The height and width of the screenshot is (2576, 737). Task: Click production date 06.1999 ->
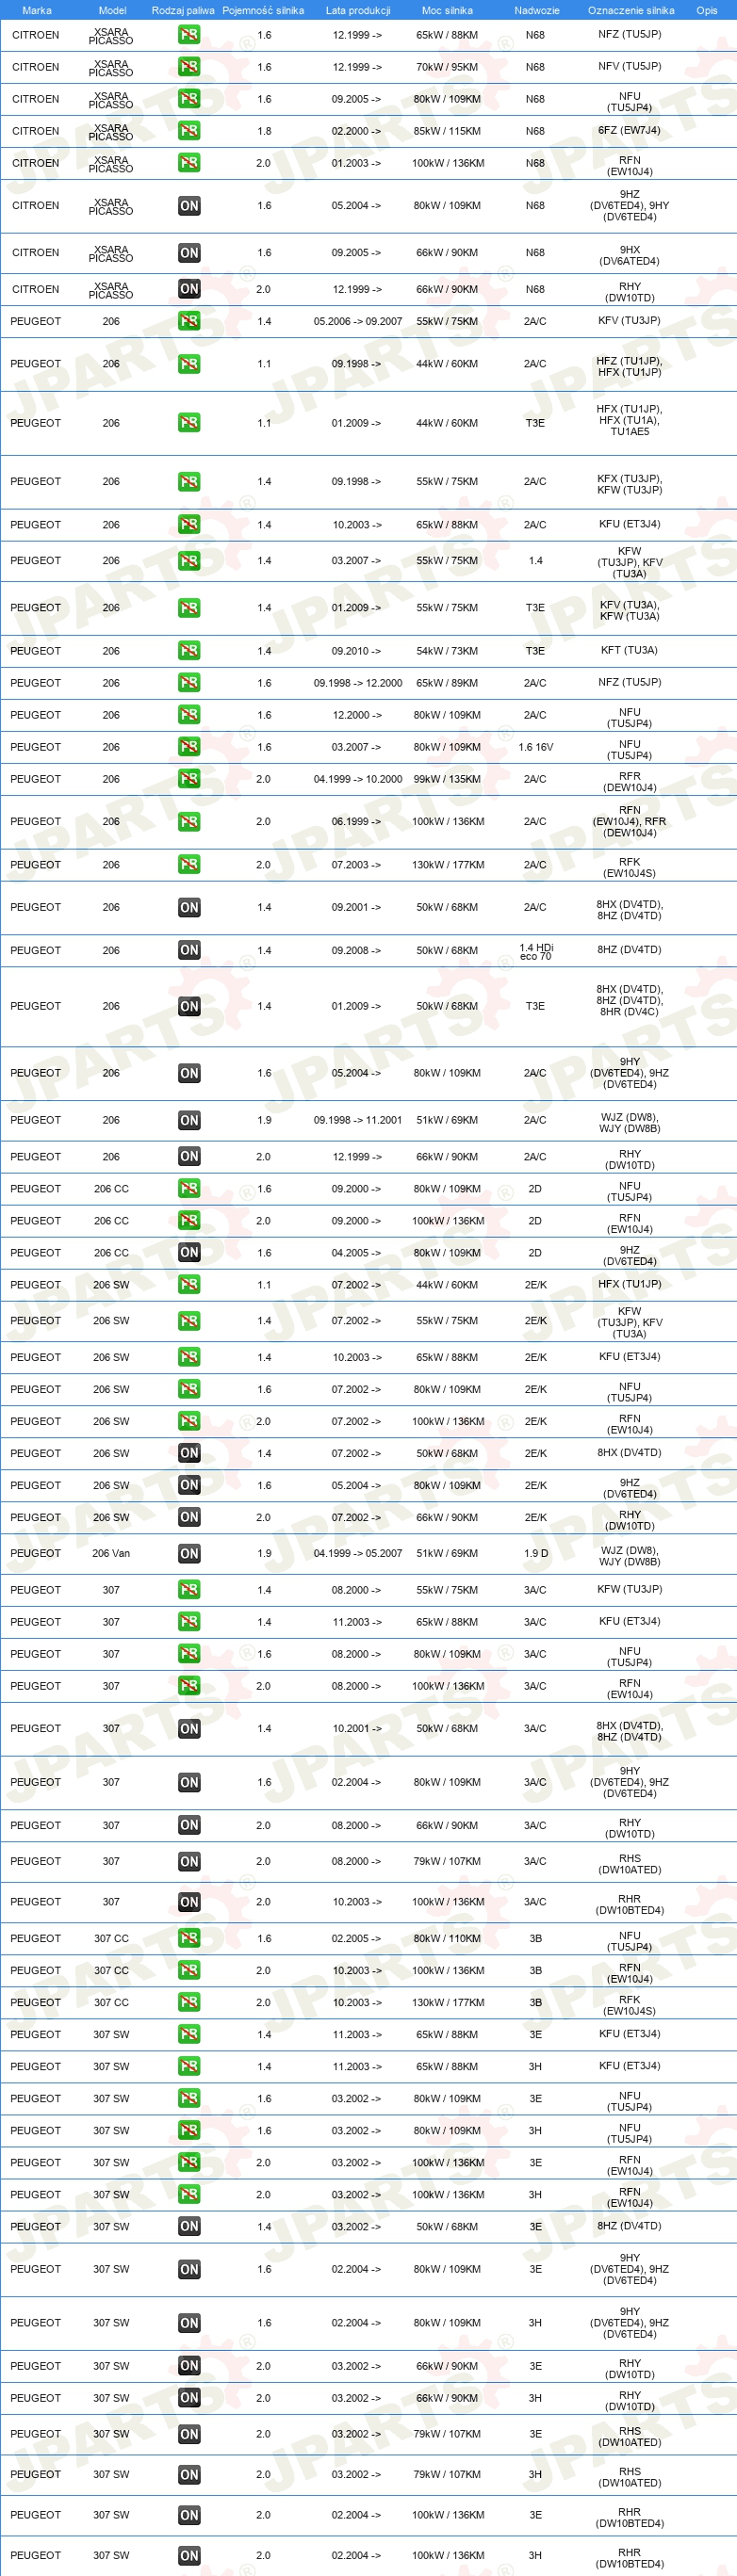[357, 822]
